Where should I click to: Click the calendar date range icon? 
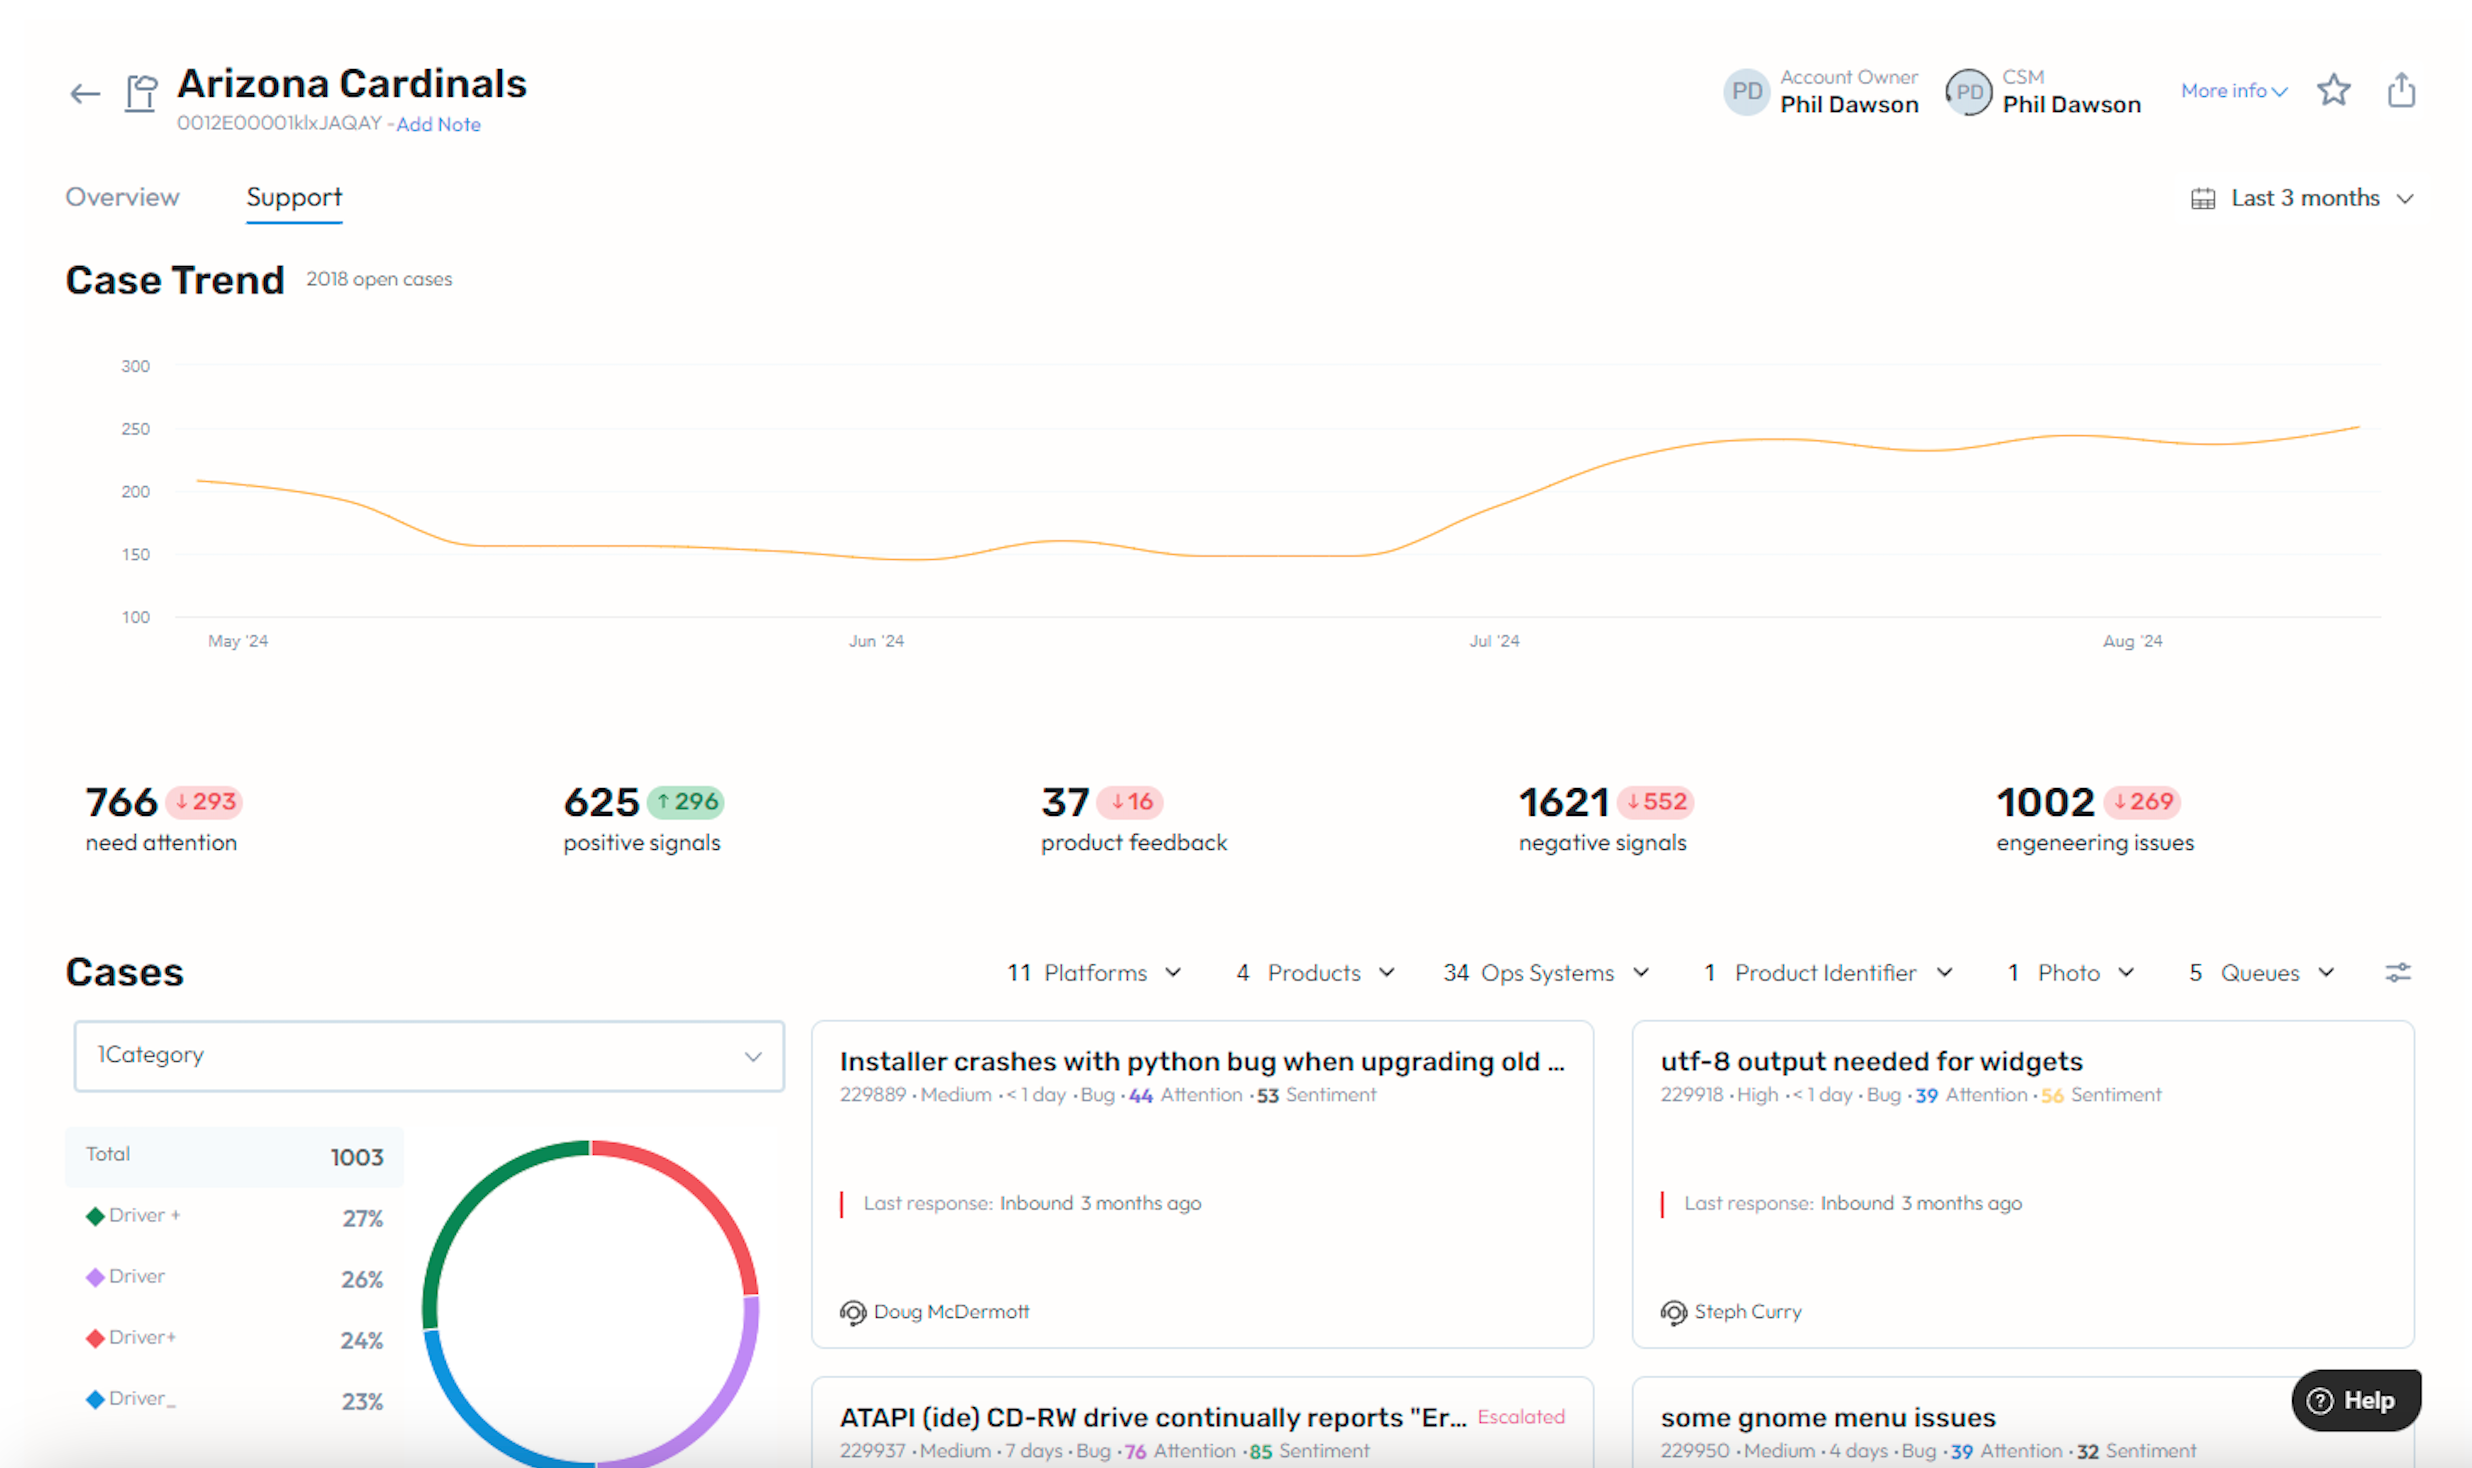pyautogui.click(x=2203, y=199)
